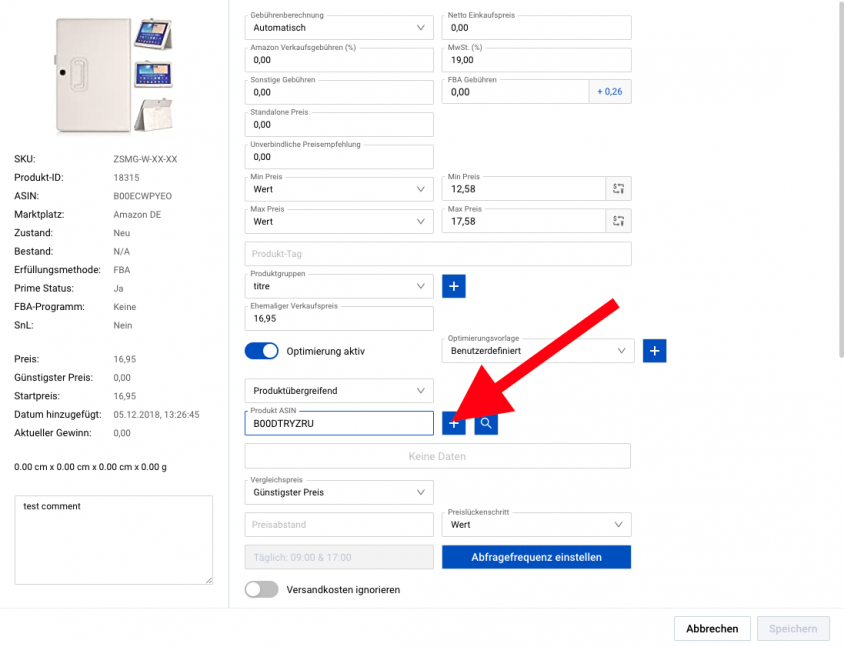Click the Täglich: 09:00 & 17:00 field
Screen dimensions: 844x647
(339, 557)
